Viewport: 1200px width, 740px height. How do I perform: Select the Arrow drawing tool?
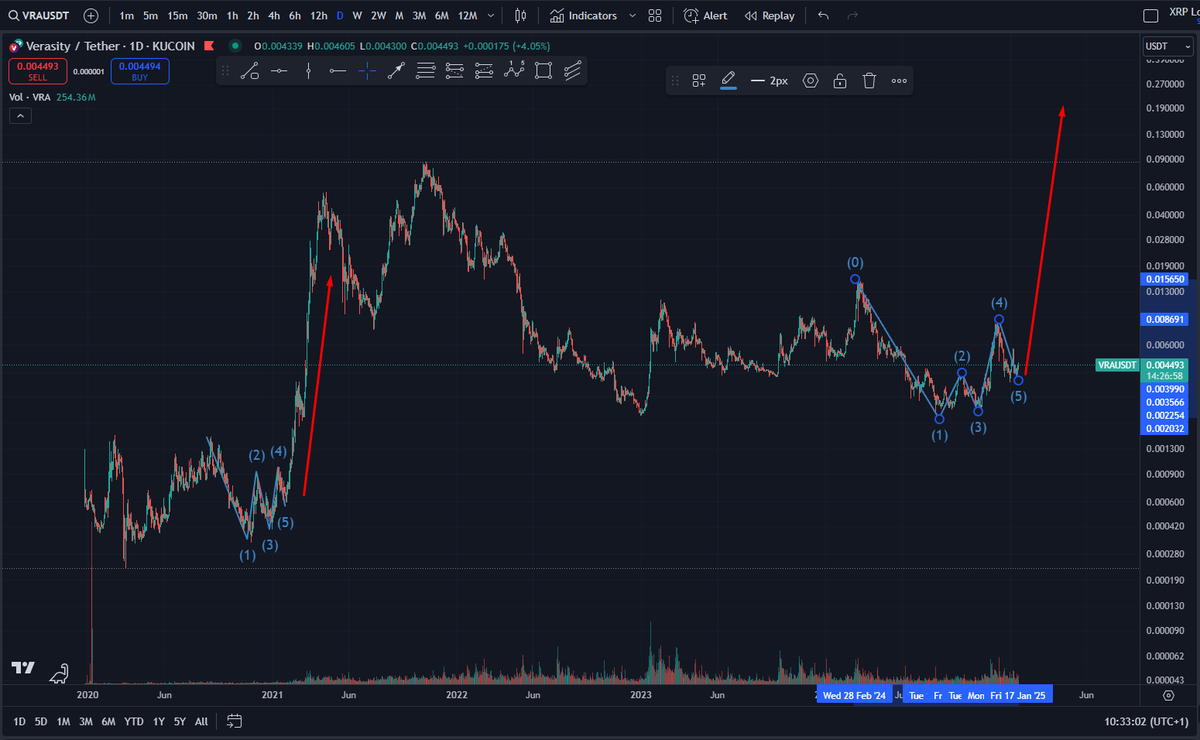point(396,70)
